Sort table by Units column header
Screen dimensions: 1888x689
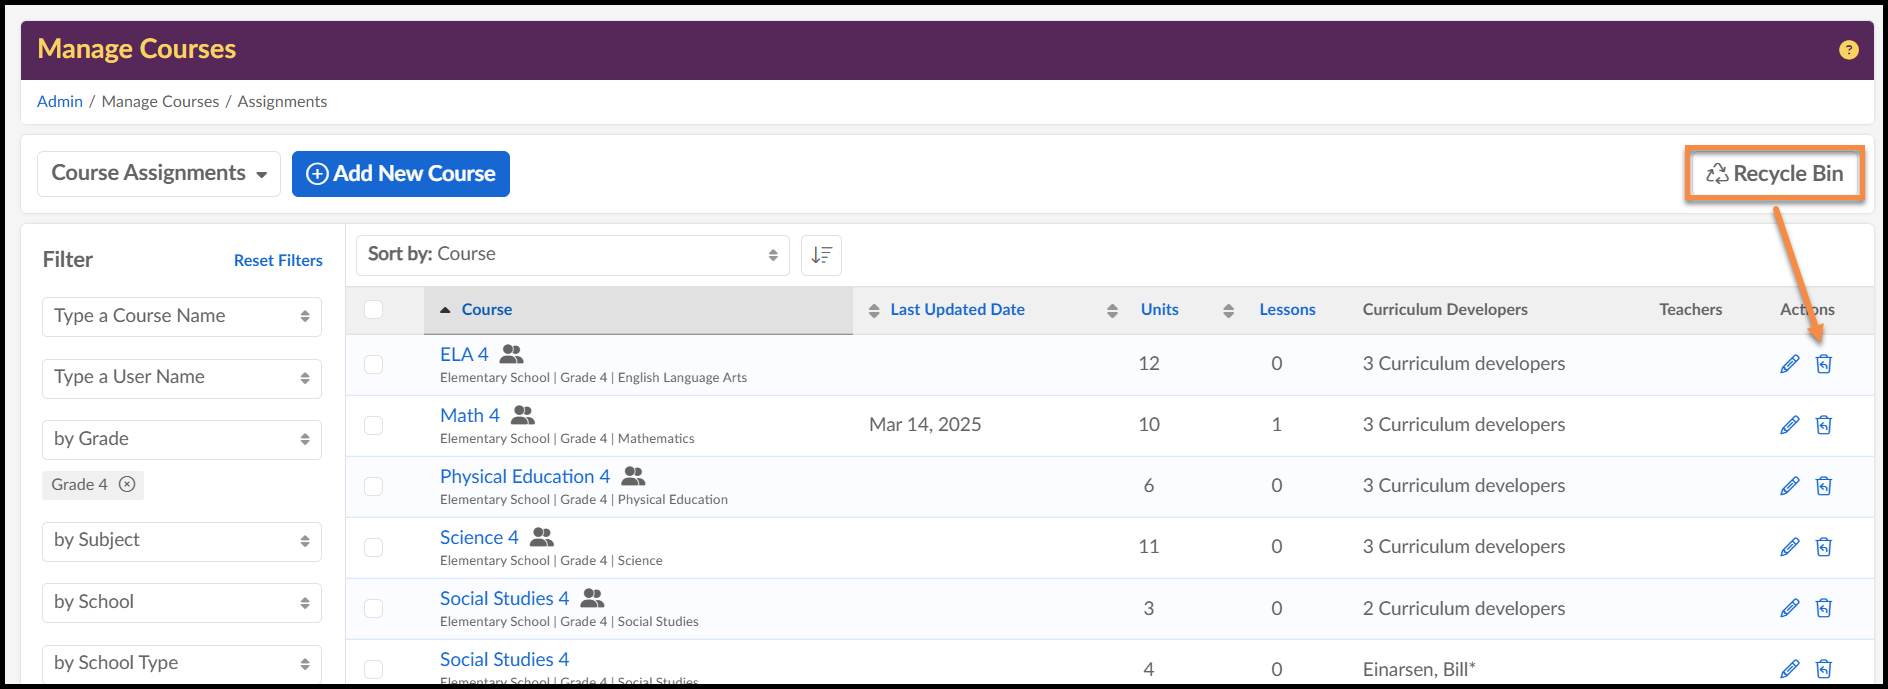(1159, 310)
